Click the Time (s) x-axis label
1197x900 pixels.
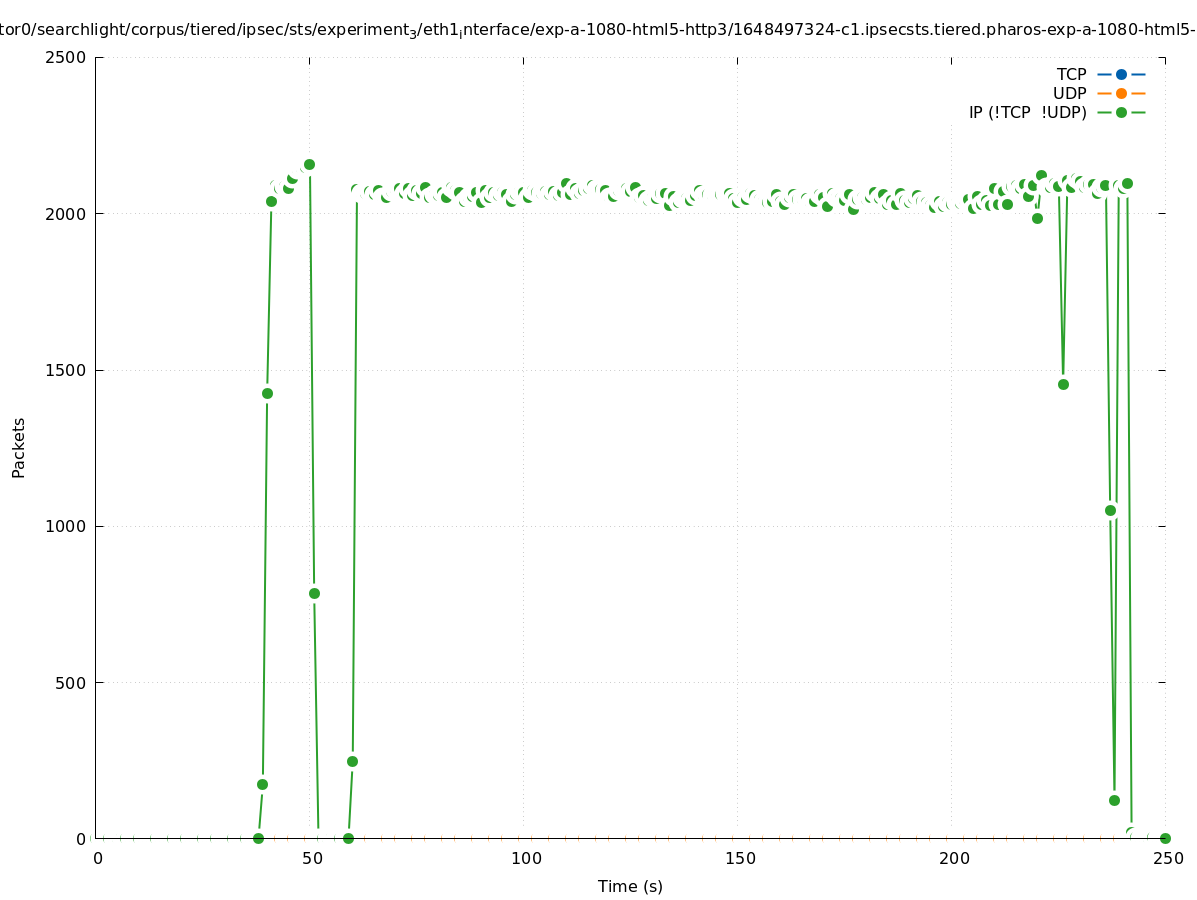click(630, 886)
